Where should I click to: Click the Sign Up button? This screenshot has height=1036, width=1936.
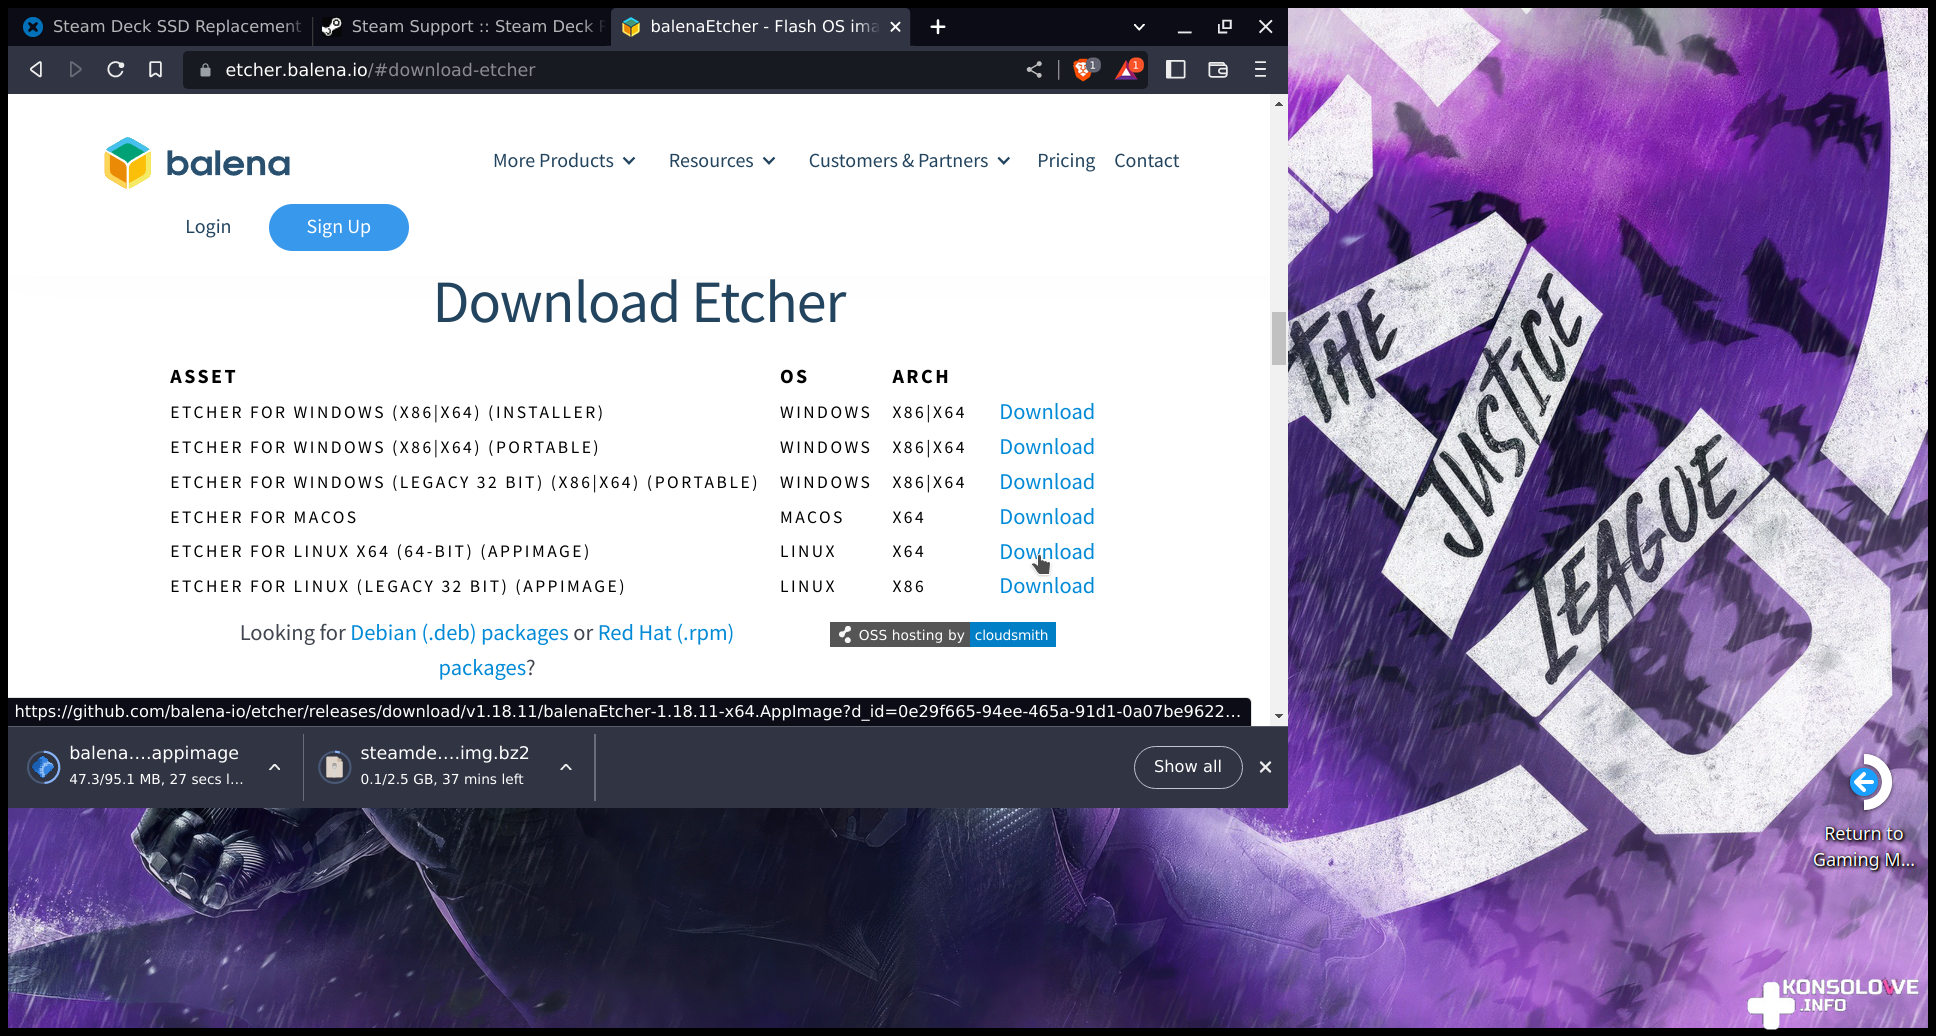pos(338,227)
